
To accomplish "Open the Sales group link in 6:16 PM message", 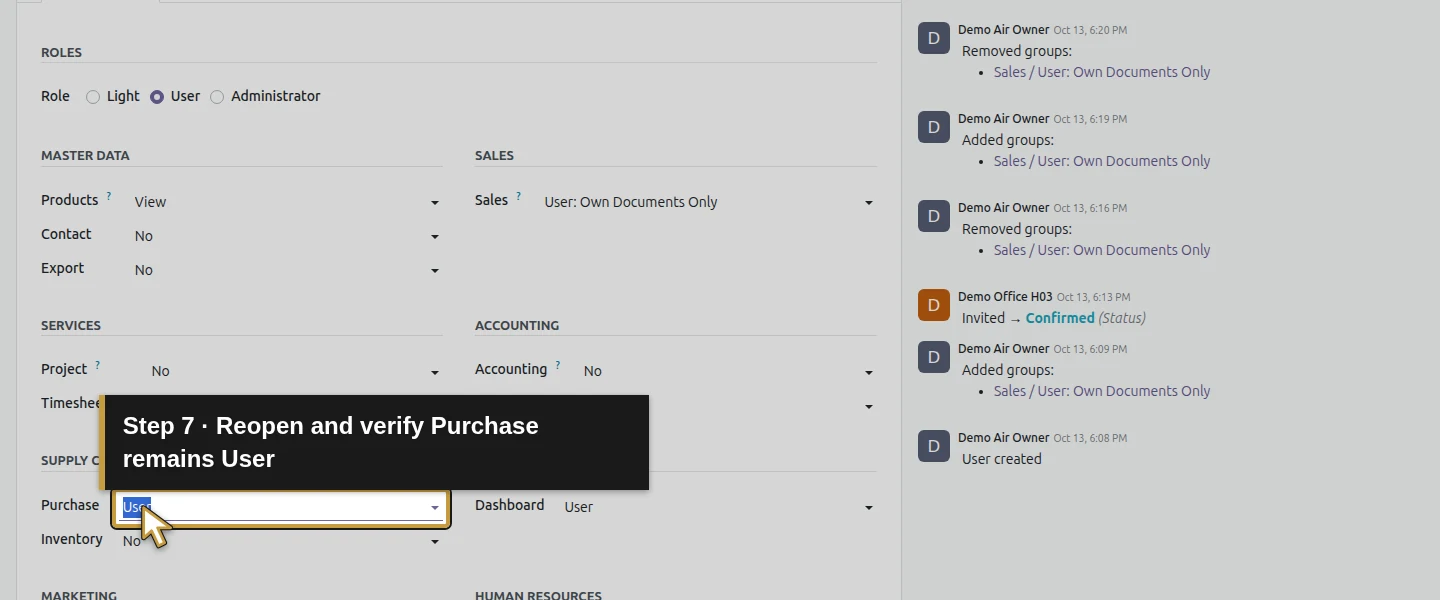I will (x=1102, y=250).
